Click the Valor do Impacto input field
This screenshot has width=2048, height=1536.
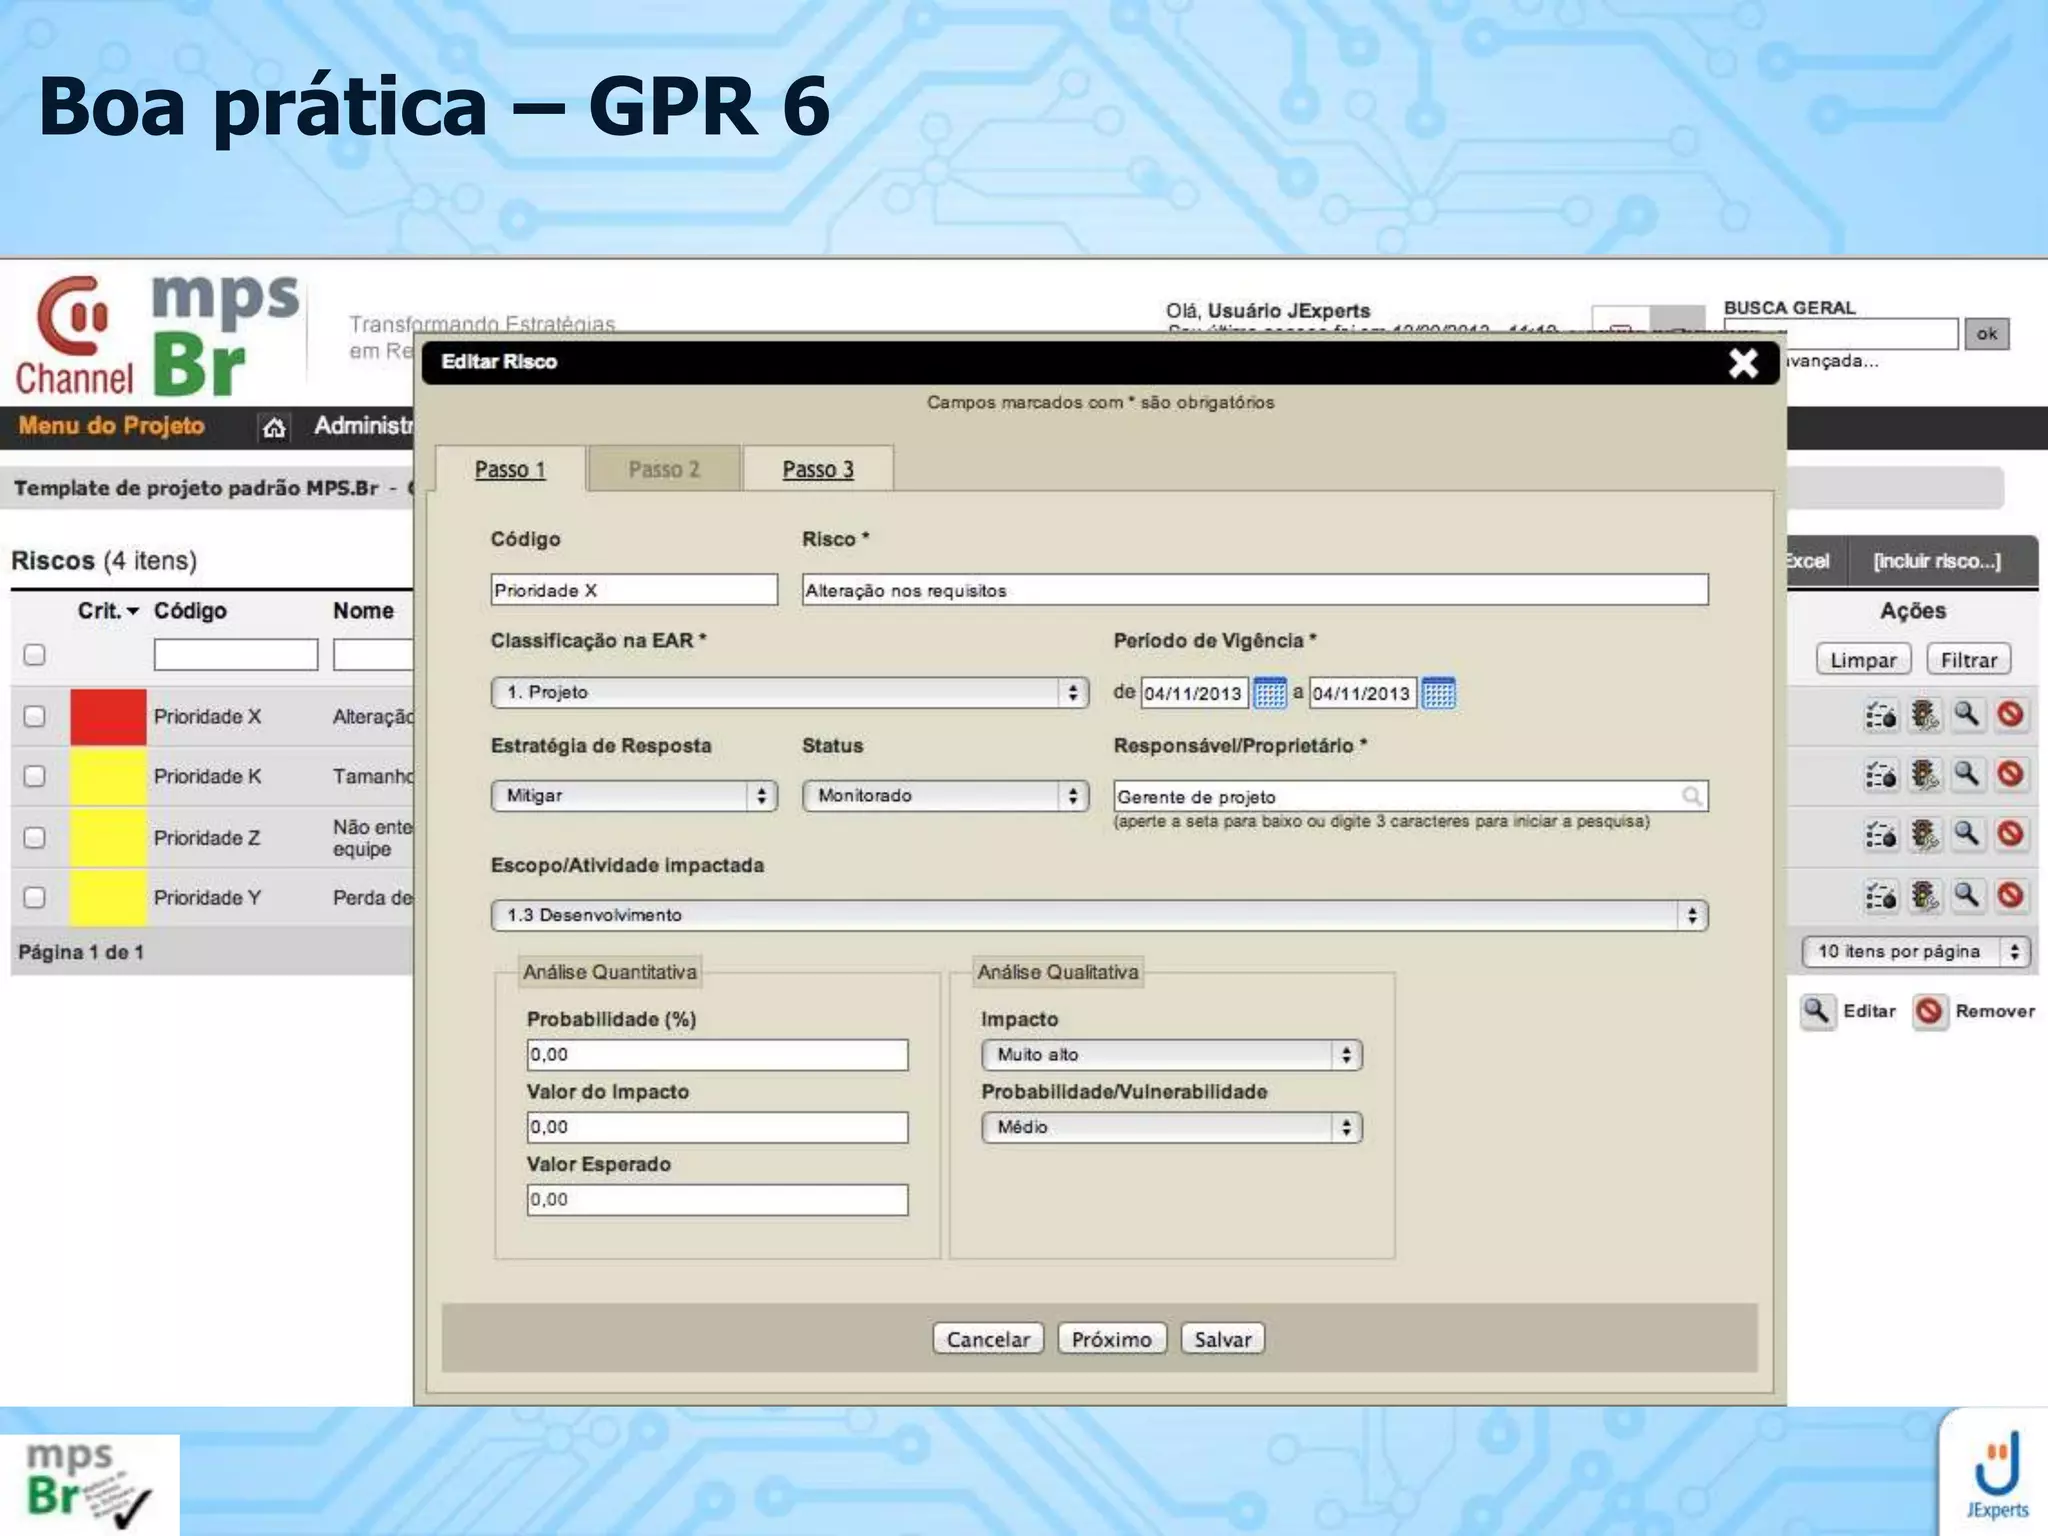tap(717, 1127)
